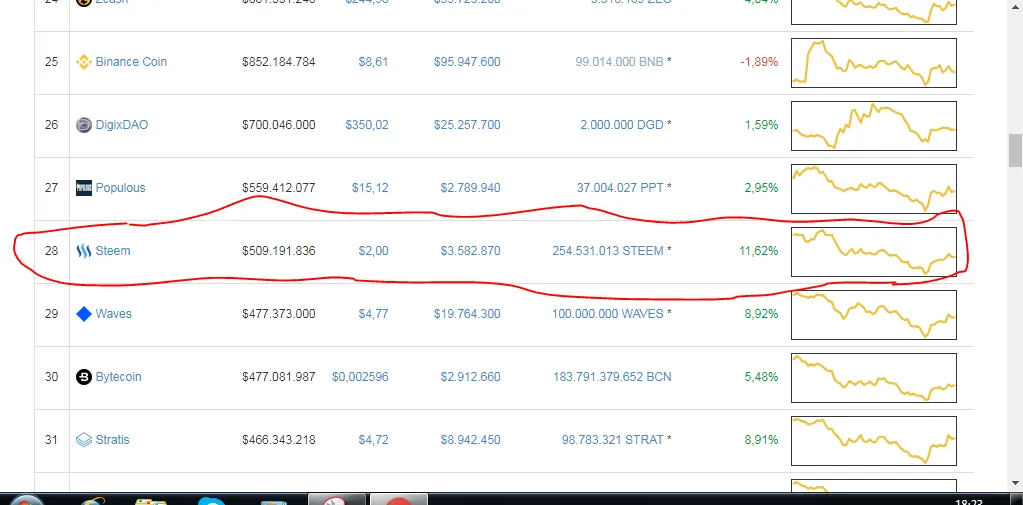Click the 2,95% change for Populous
Image resolution: width=1023 pixels, height=505 pixels.
(x=761, y=188)
